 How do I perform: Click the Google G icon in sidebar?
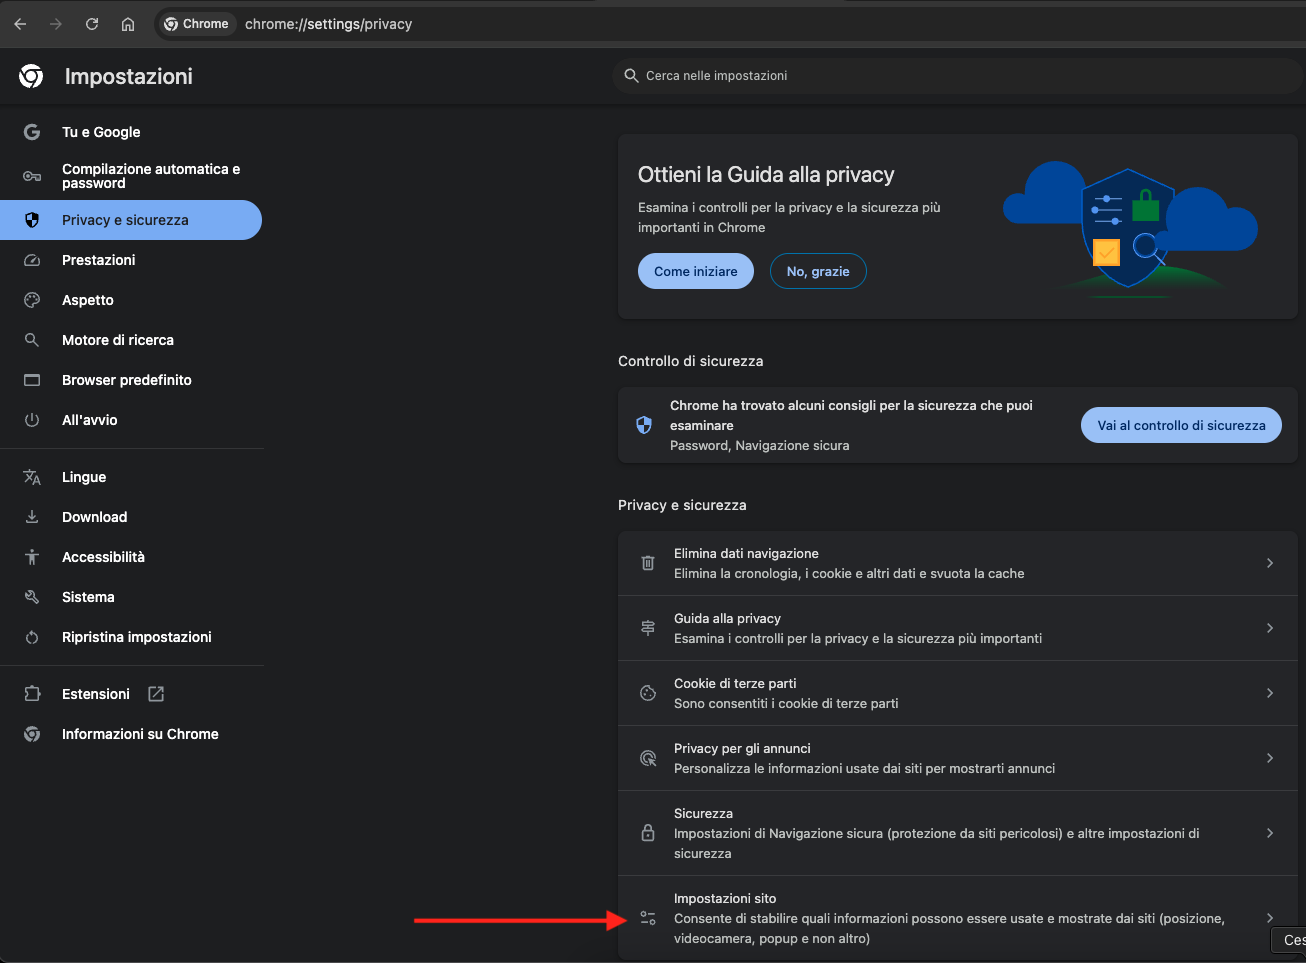click(x=32, y=132)
